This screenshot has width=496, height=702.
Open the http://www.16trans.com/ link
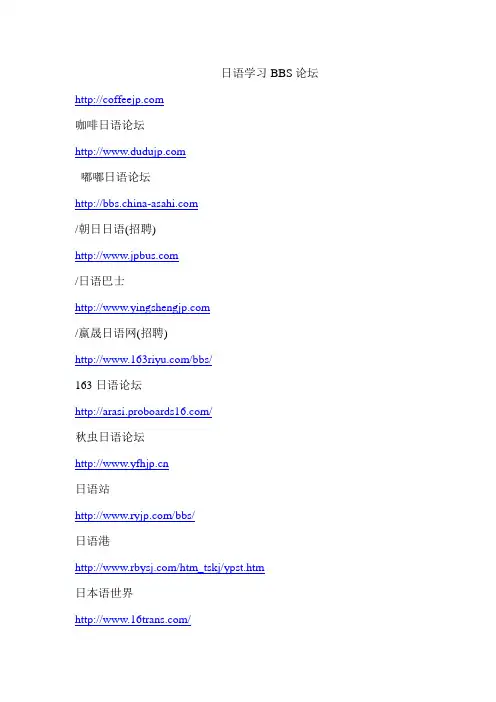[x=133, y=620]
